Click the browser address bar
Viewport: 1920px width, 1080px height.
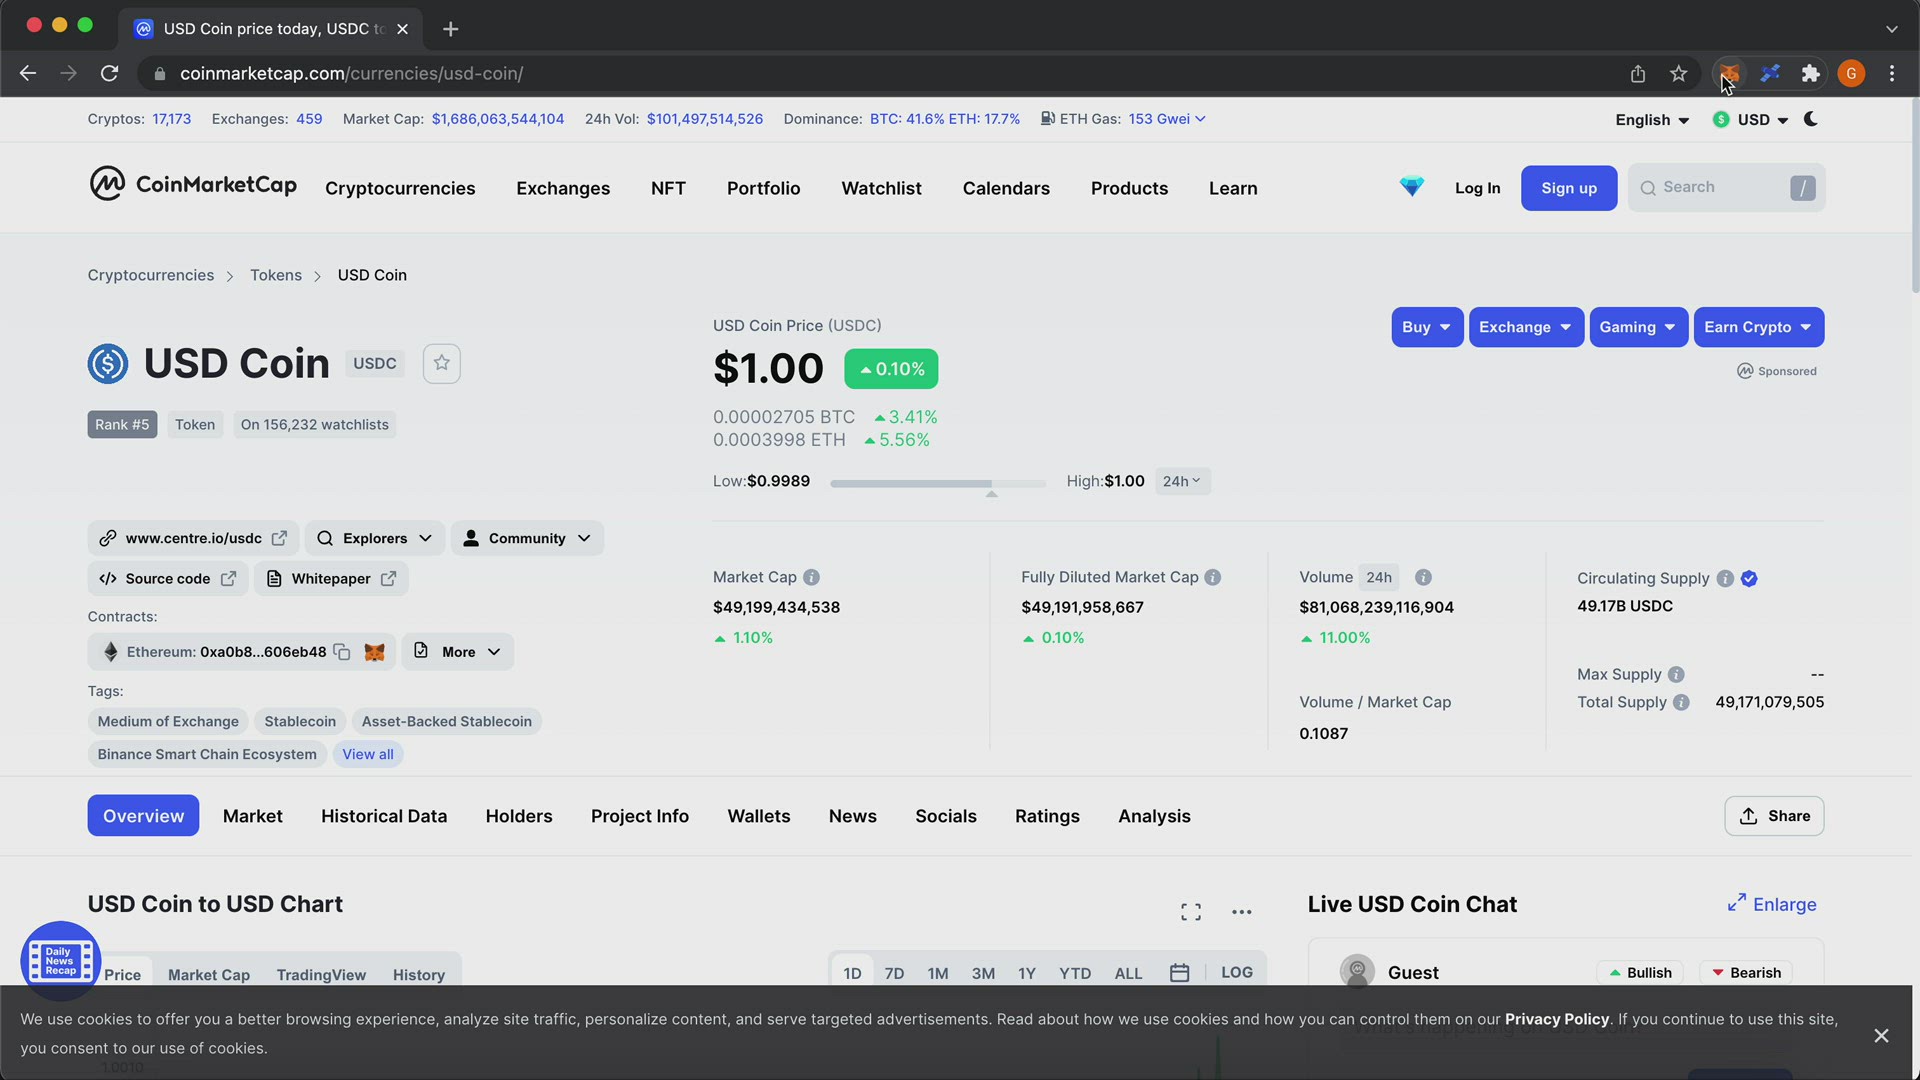(x=880, y=73)
